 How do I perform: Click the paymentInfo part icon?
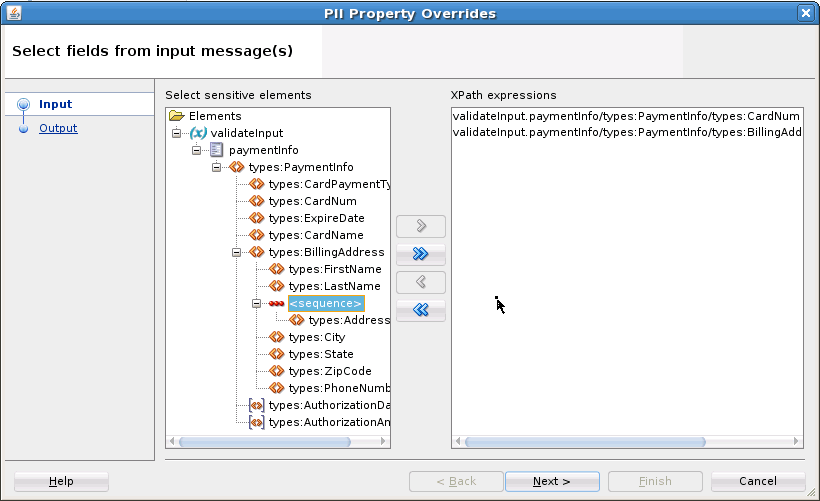pos(217,150)
